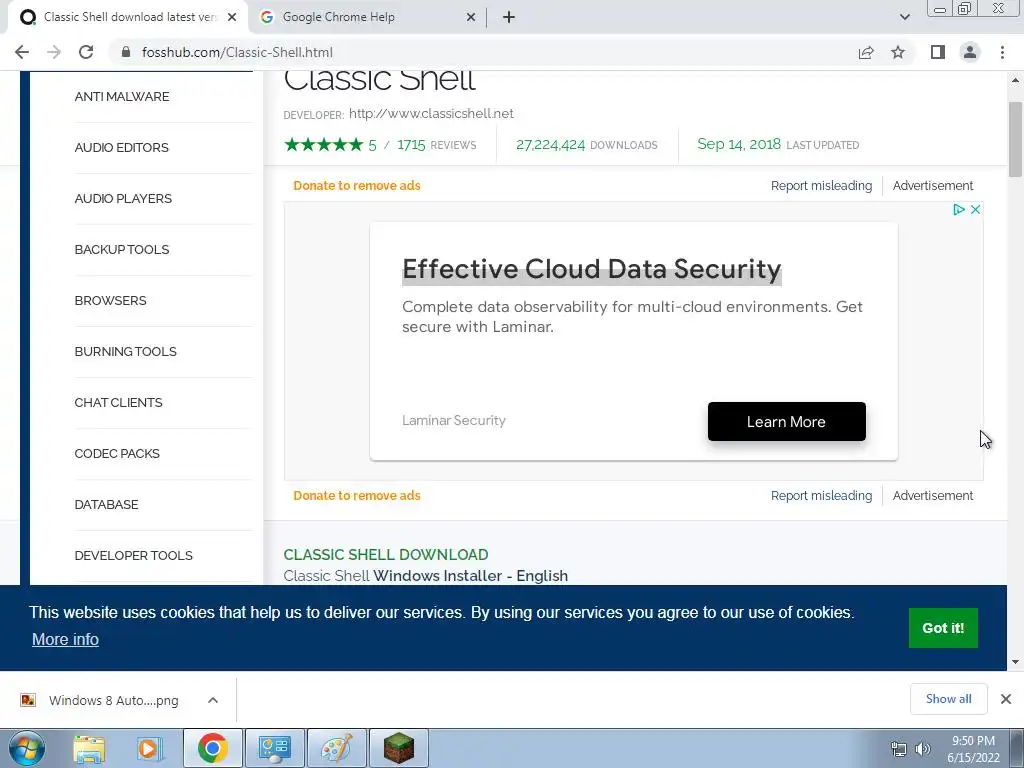The width and height of the screenshot is (1024, 768).
Task: Open the Windows Start orb
Action: click(x=26, y=748)
